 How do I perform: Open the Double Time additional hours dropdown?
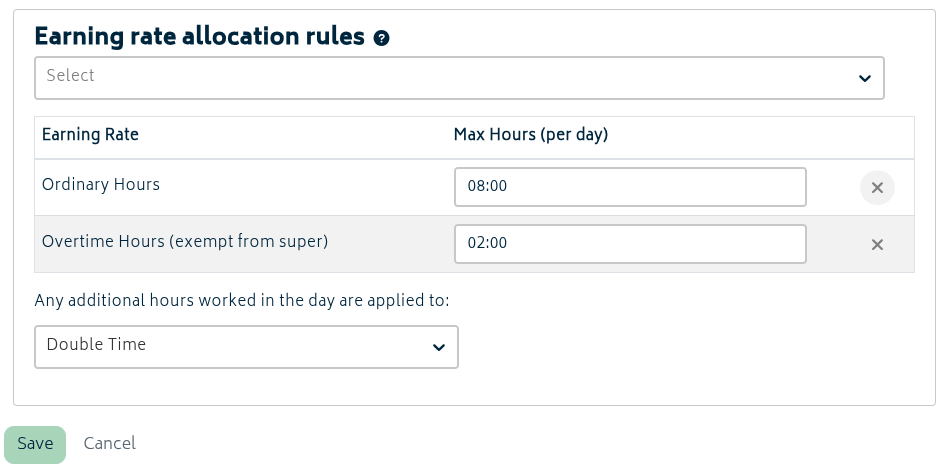tap(246, 347)
